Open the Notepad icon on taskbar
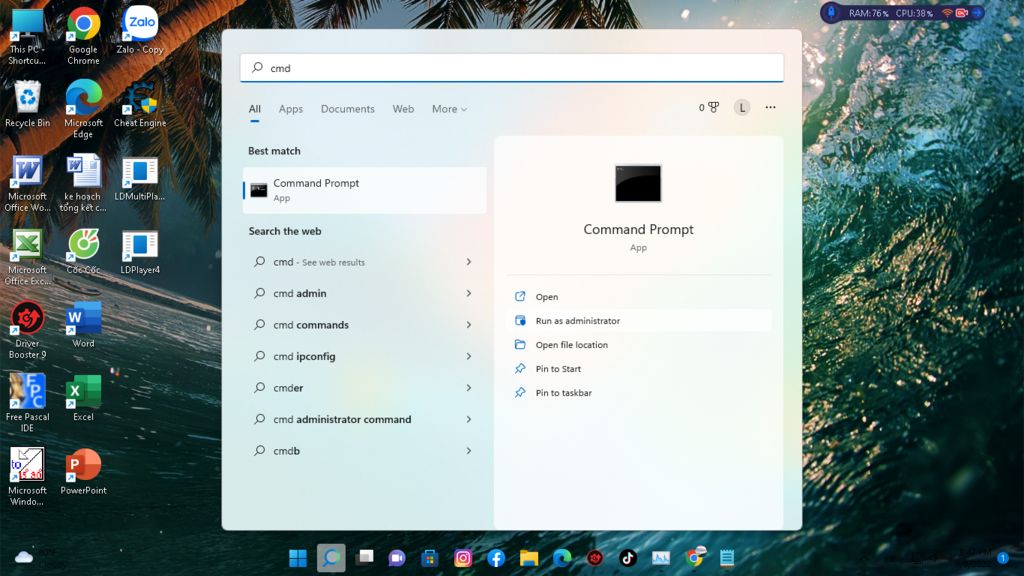1024x576 pixels. [x=727, y=558]
